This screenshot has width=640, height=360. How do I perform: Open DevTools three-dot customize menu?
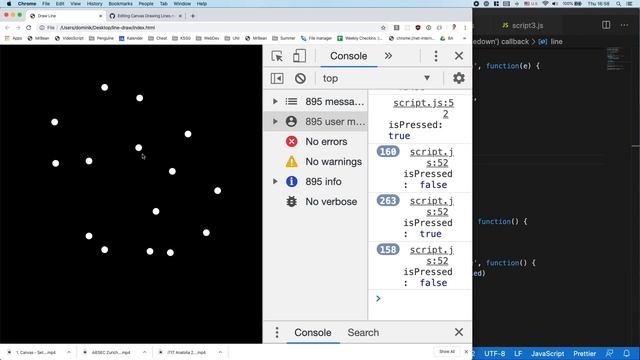pyautogui.click(x=436, y=56)
